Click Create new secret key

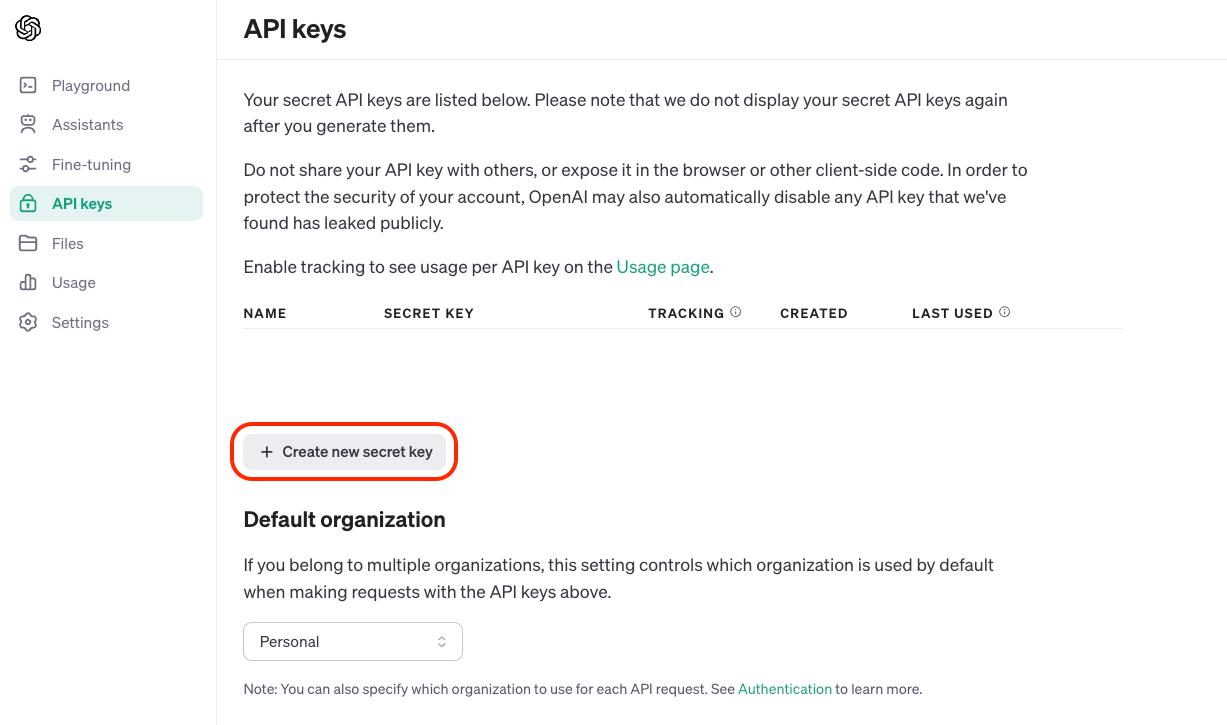344,452
